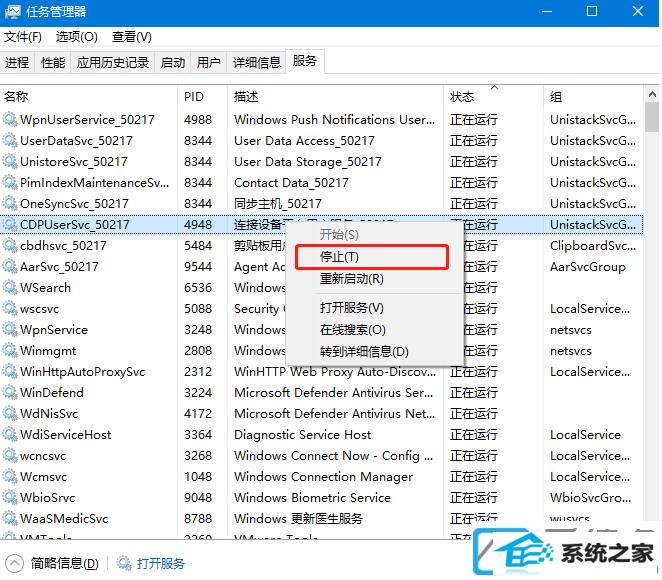This screenshot has height=580, width=662.
Task: Click the wcncsvc service gear icon
Action: [10, 456]
